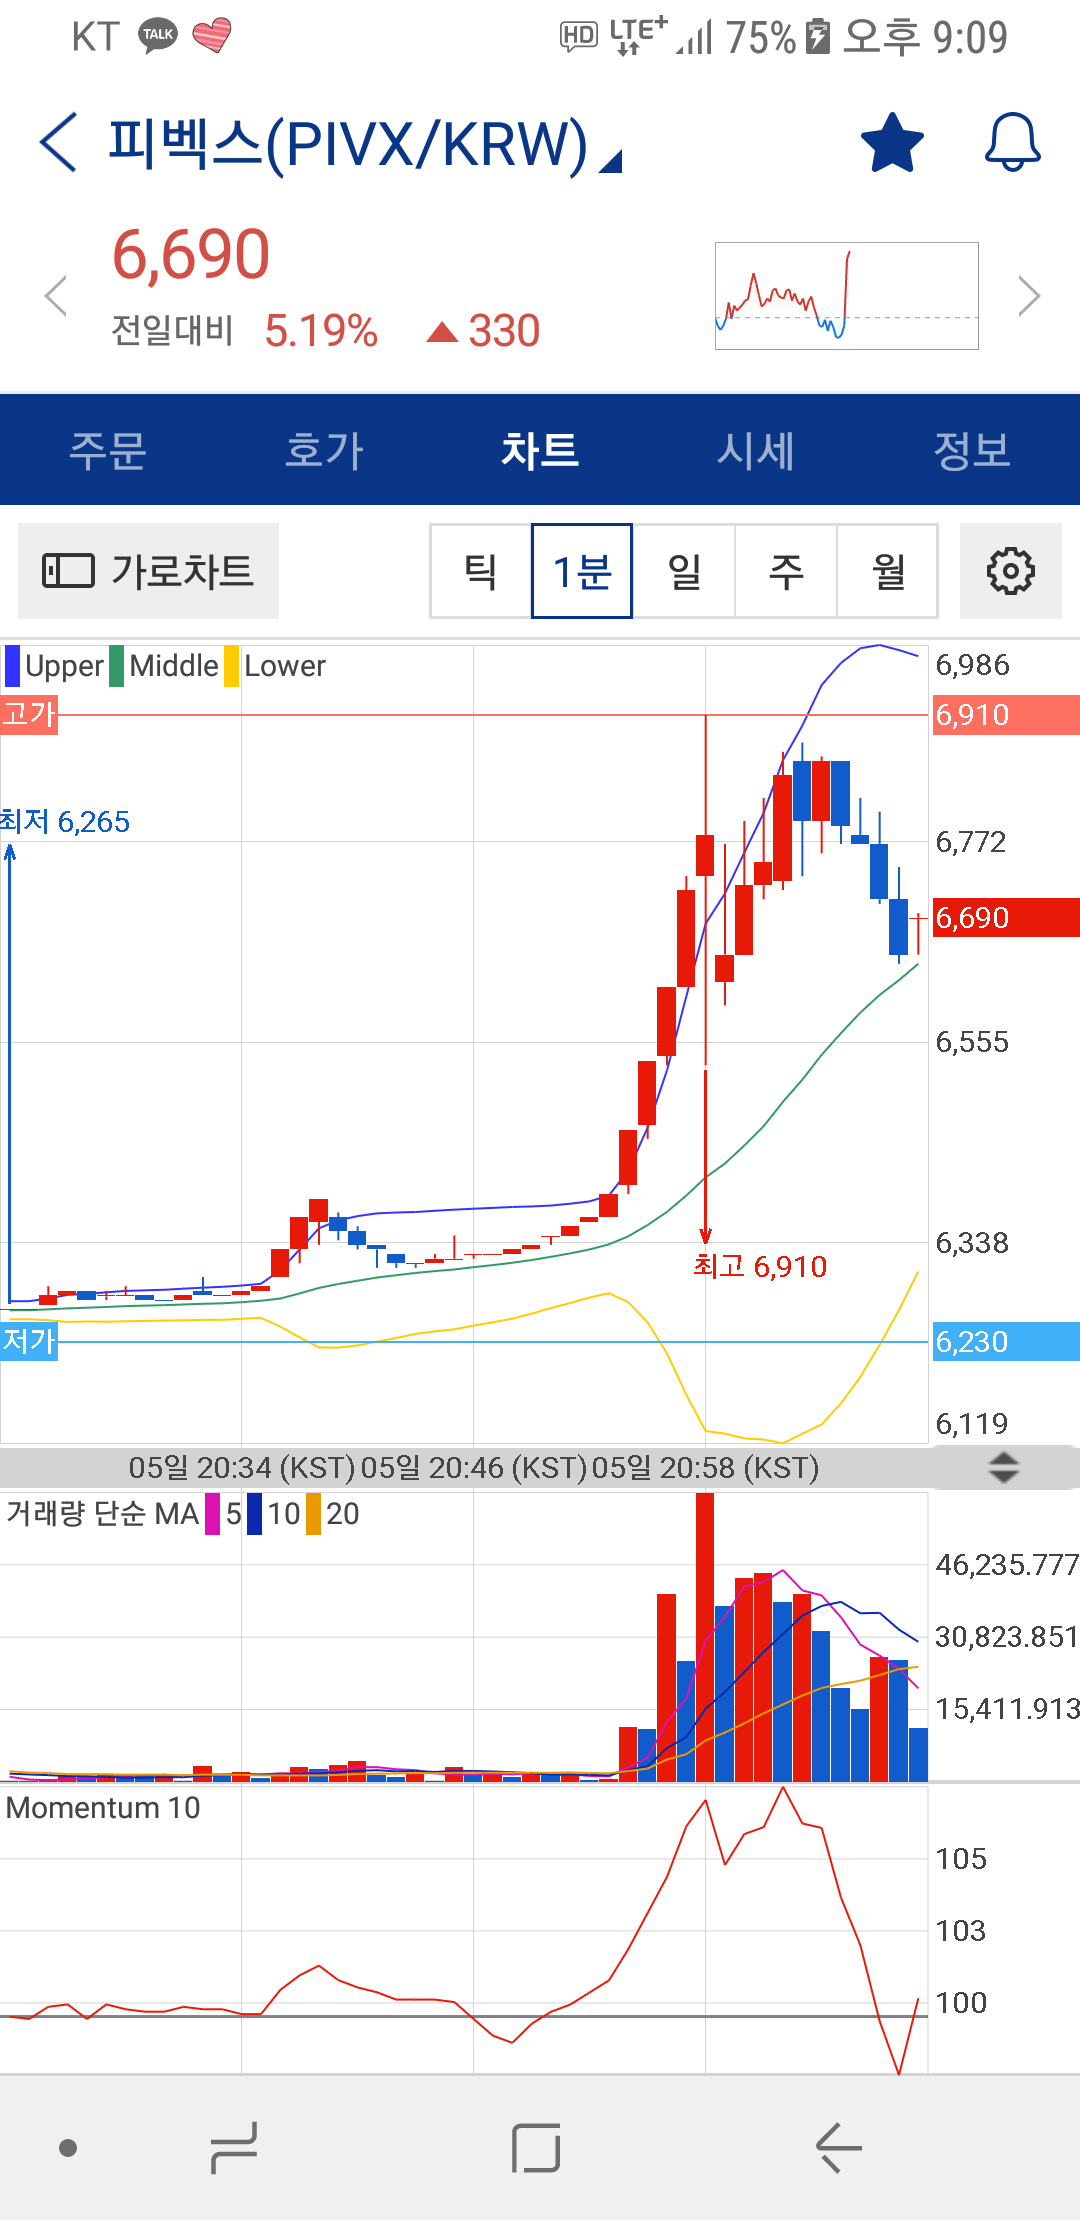Image resolution: width=1080 pixels, height=2220 pixels.
Task: Tap the 가로차트 landscape chart button
Action: 148,571
